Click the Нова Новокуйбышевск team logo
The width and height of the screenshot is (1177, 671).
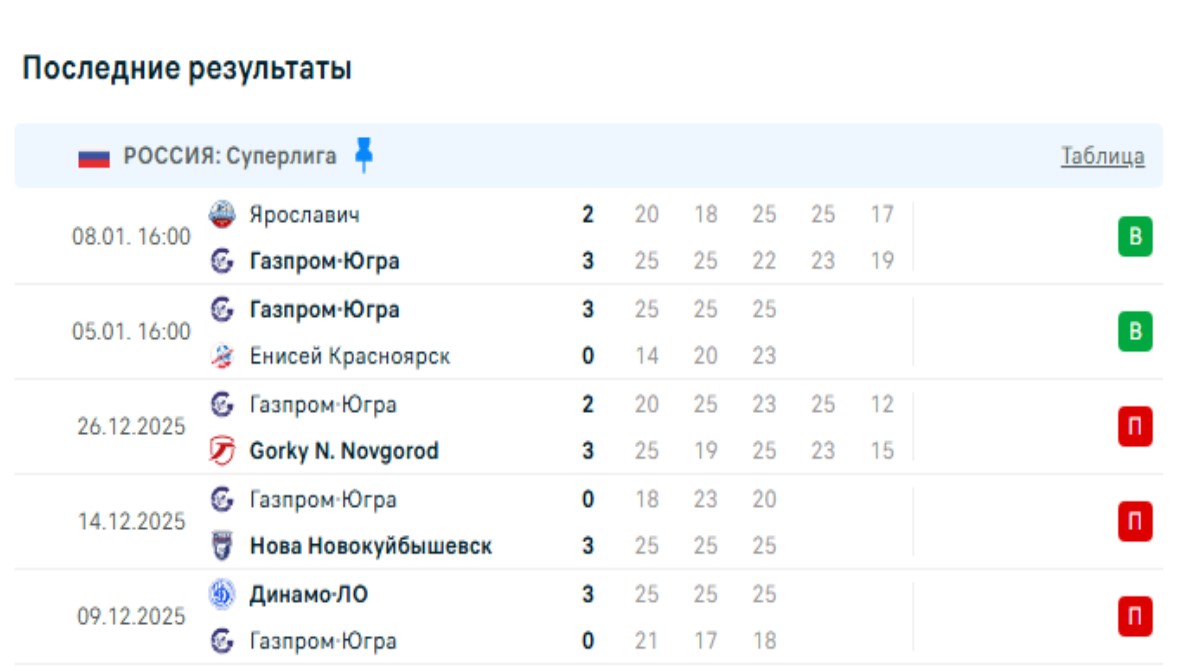[222, 546]
